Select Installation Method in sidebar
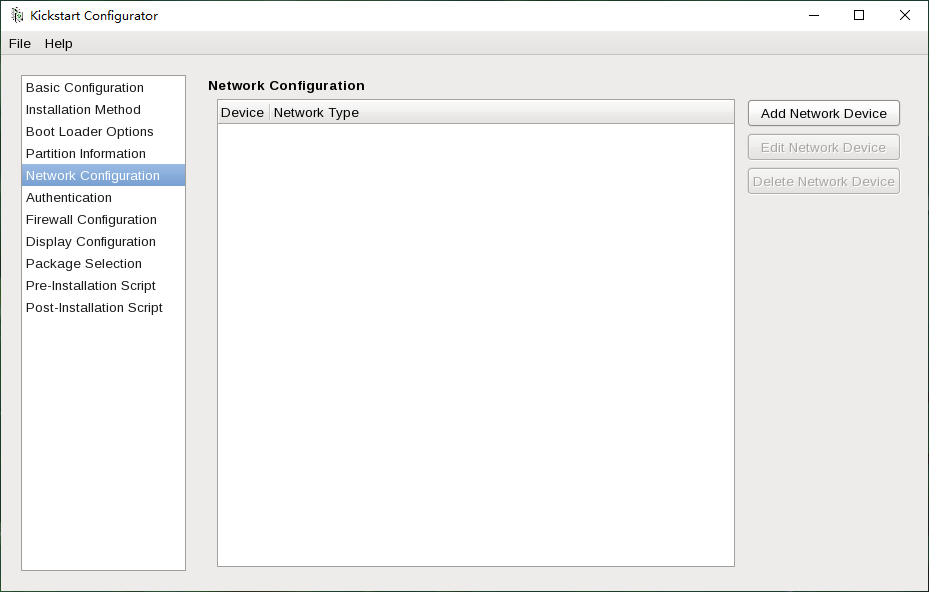Viewport: 929px width, 592px height. 103,110
